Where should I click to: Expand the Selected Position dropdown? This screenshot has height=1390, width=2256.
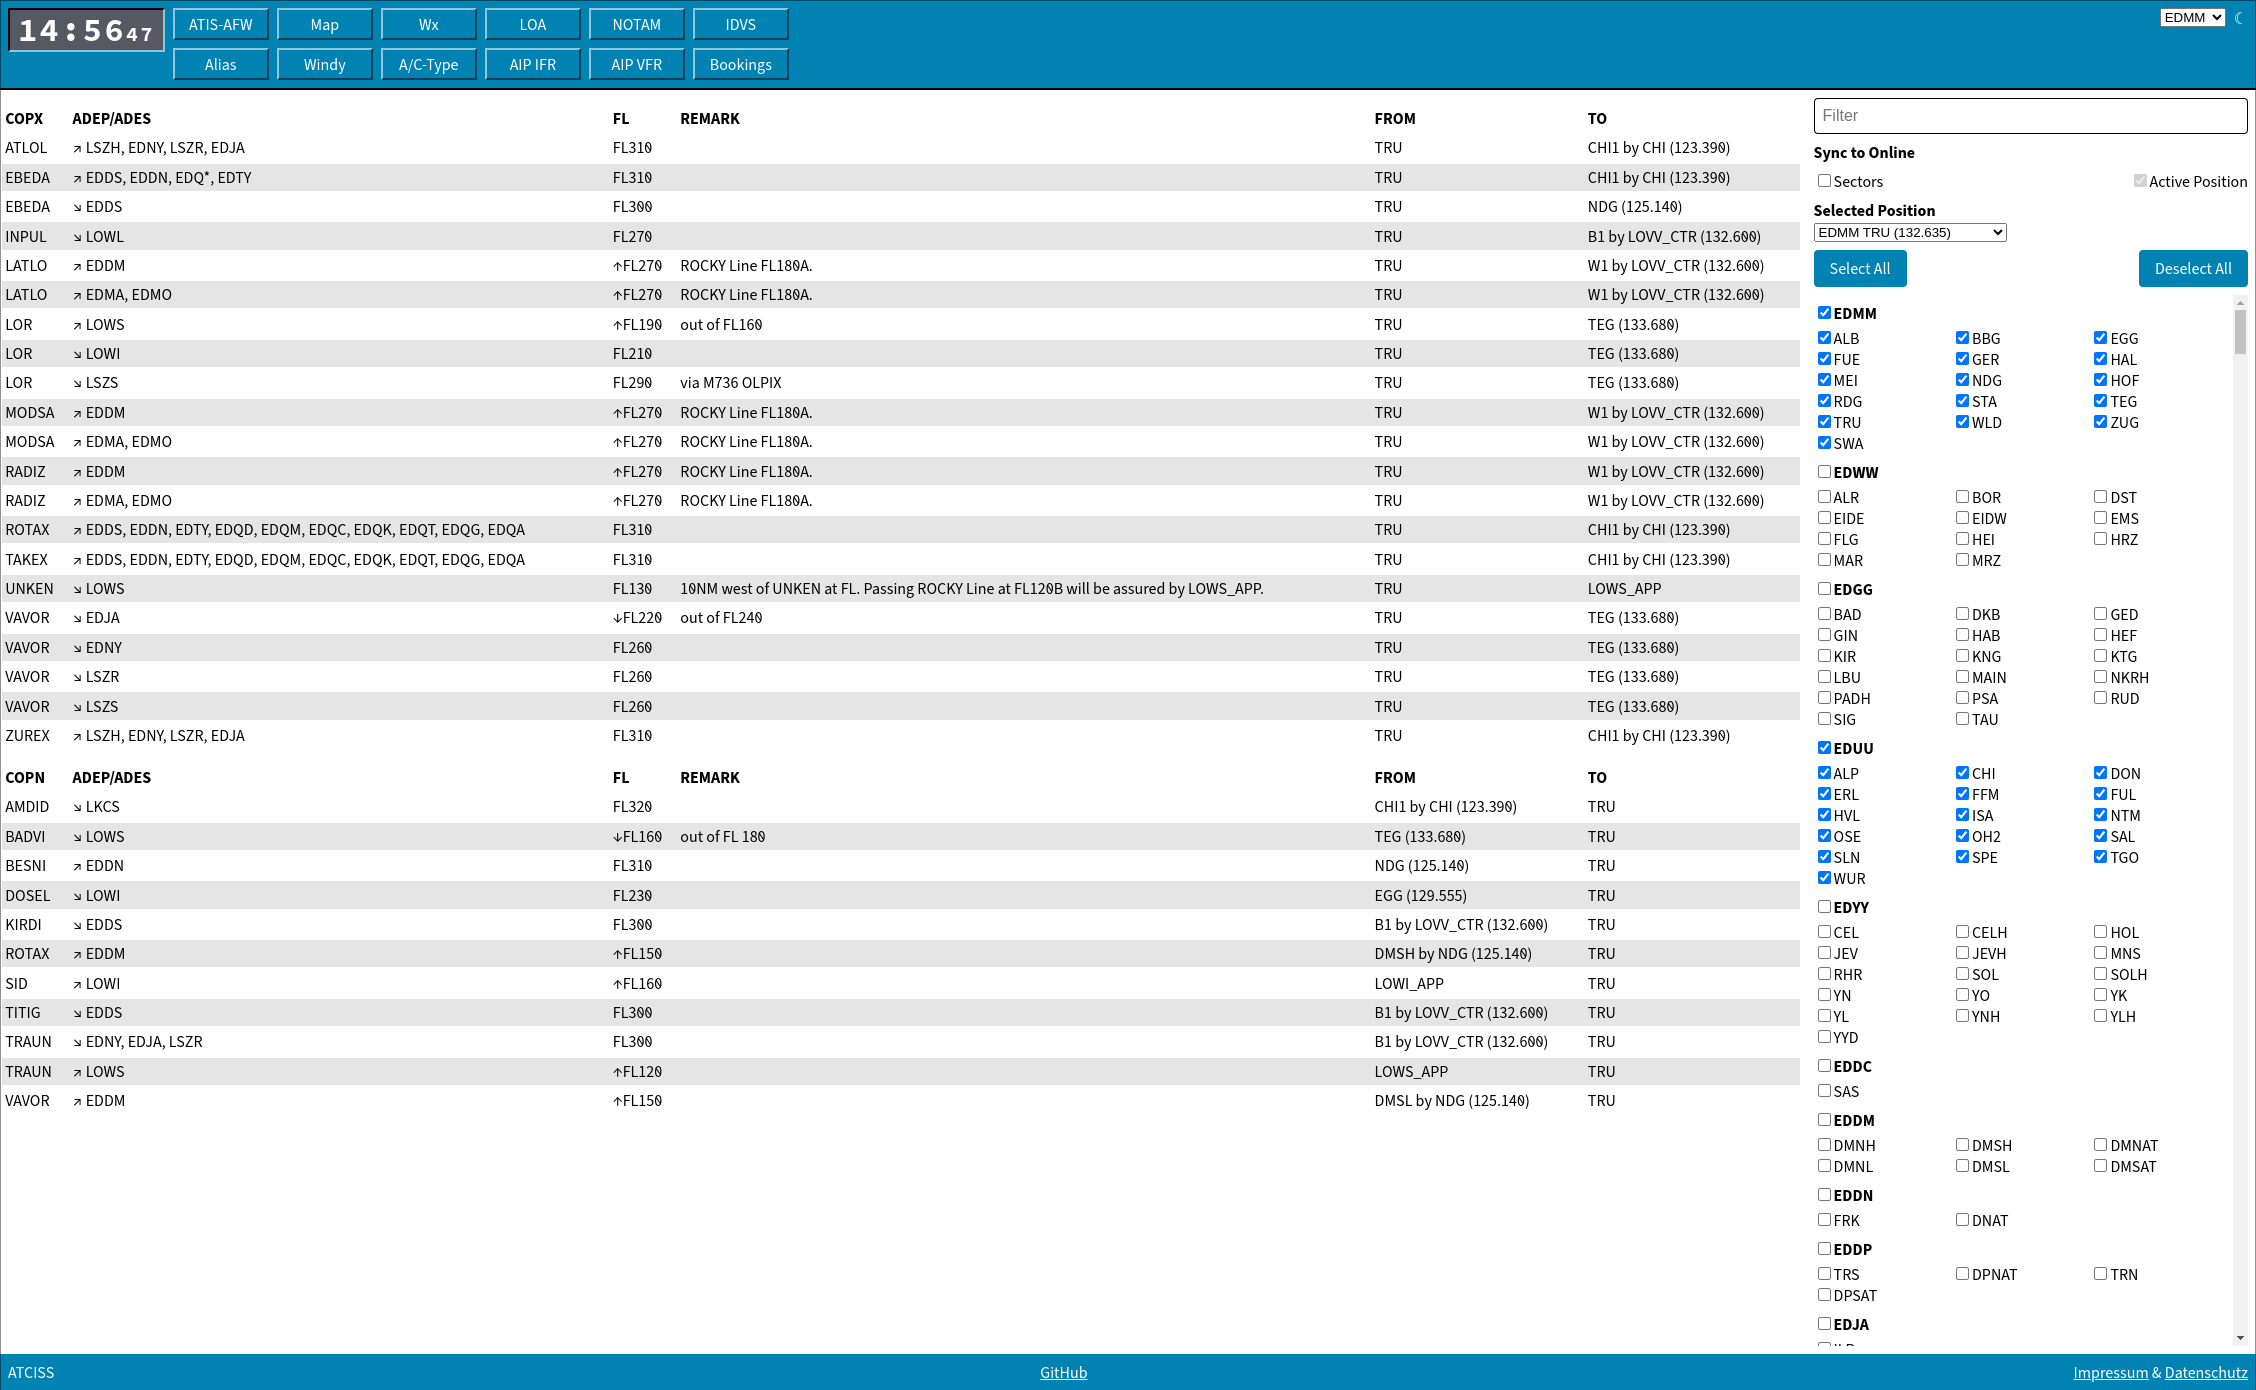1909,233
